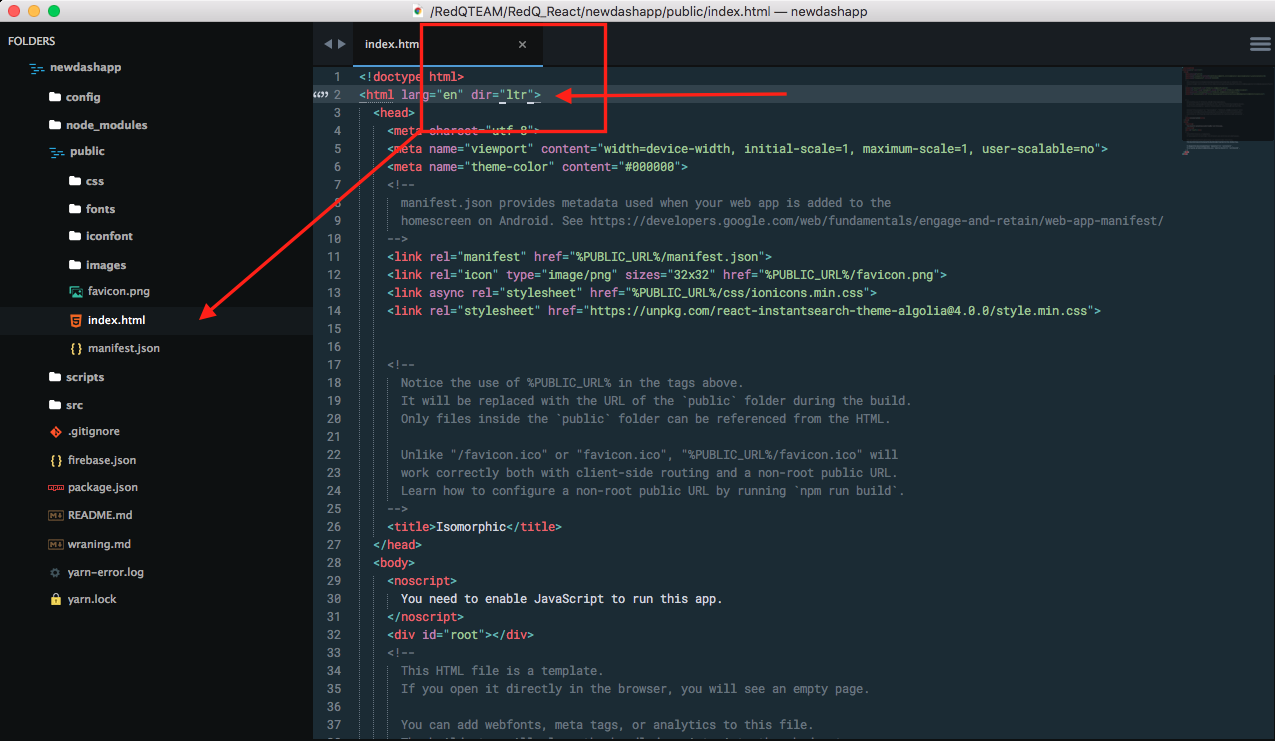The height and width of the screenshot is (741, 1275).
Task: Open manifest.json in the sidebar
Action: click(x=123, y=348)
